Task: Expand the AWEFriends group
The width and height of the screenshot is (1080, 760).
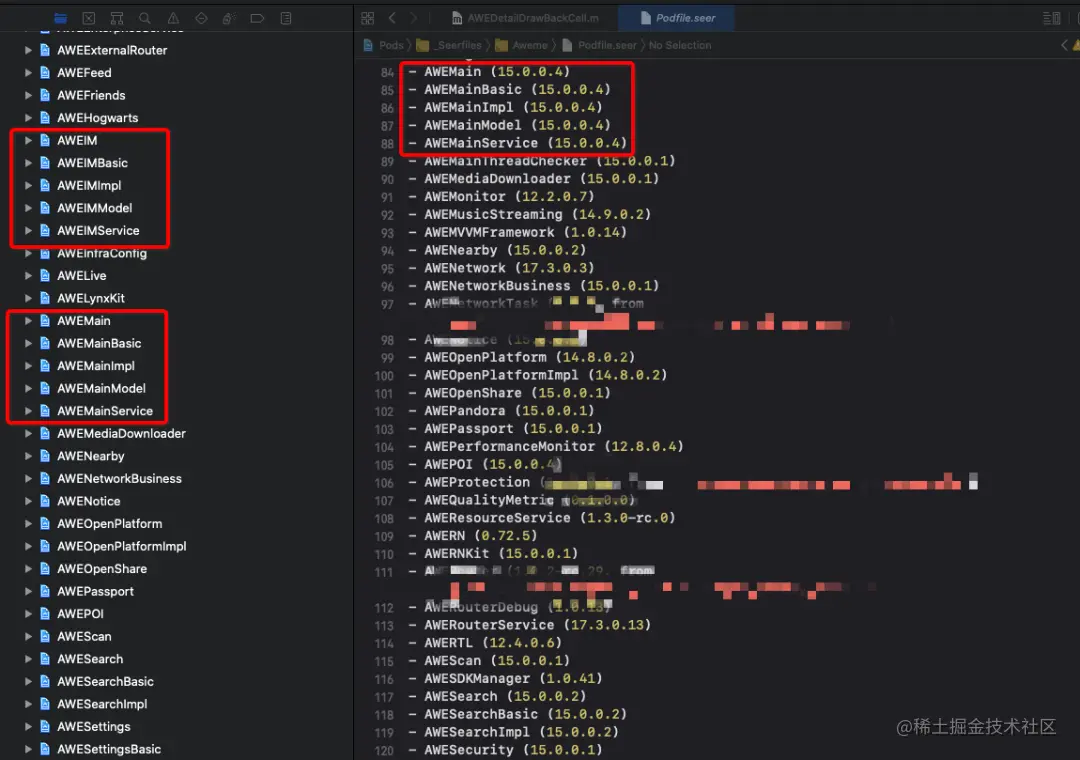Action: tap(28, 96)
